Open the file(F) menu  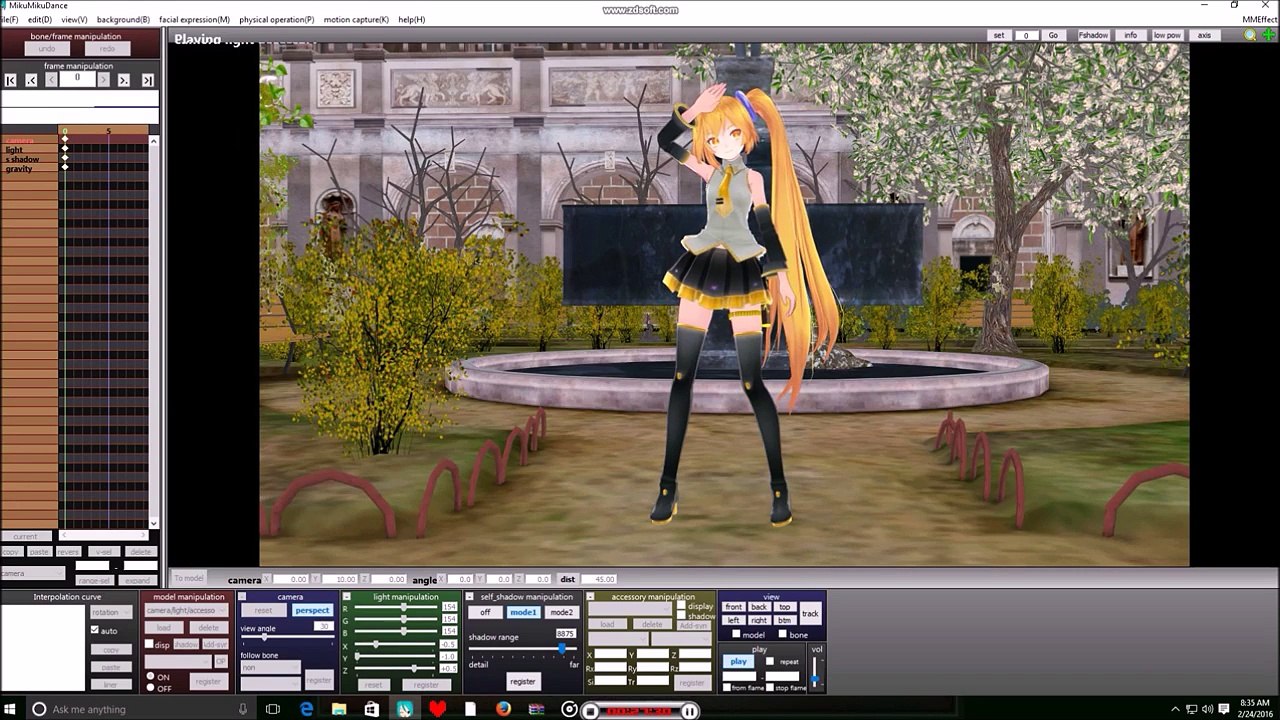9,20
